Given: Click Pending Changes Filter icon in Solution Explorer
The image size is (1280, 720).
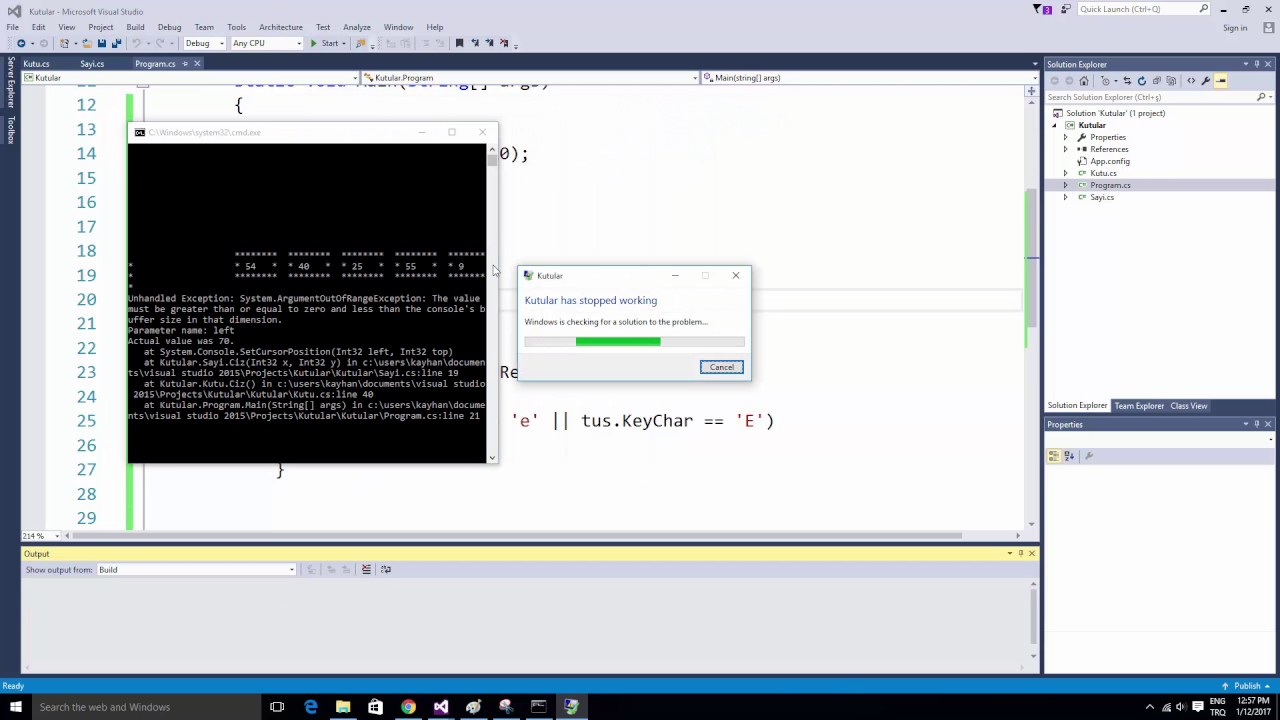Looking at the screenshot, I should (1105, 81).
